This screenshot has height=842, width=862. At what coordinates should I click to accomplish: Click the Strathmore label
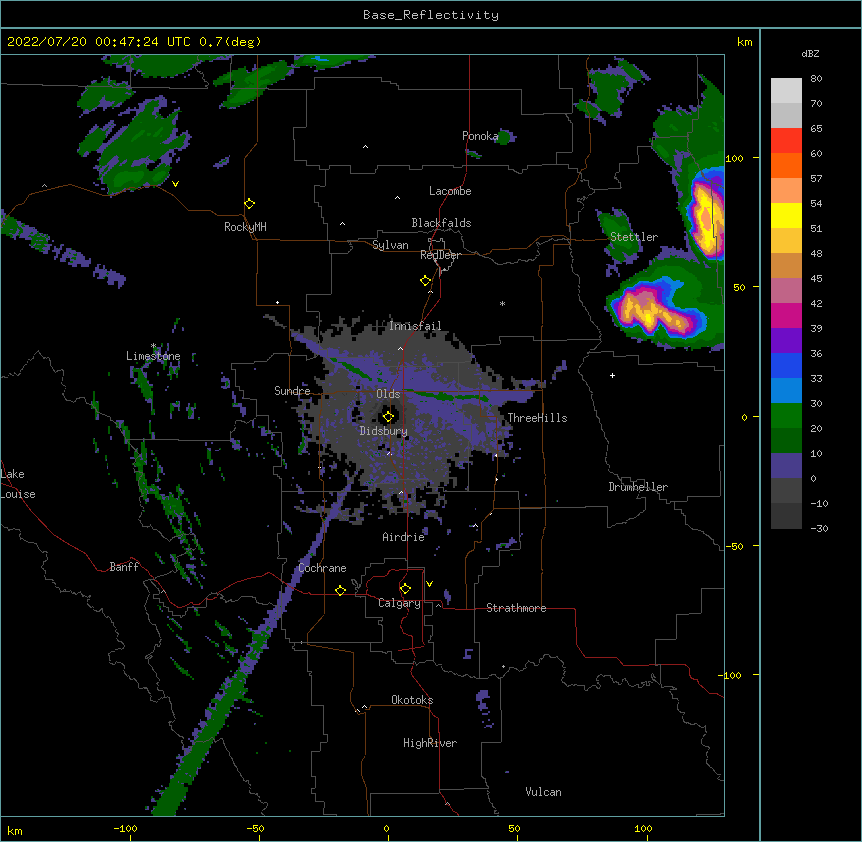[x=516, y=608]
